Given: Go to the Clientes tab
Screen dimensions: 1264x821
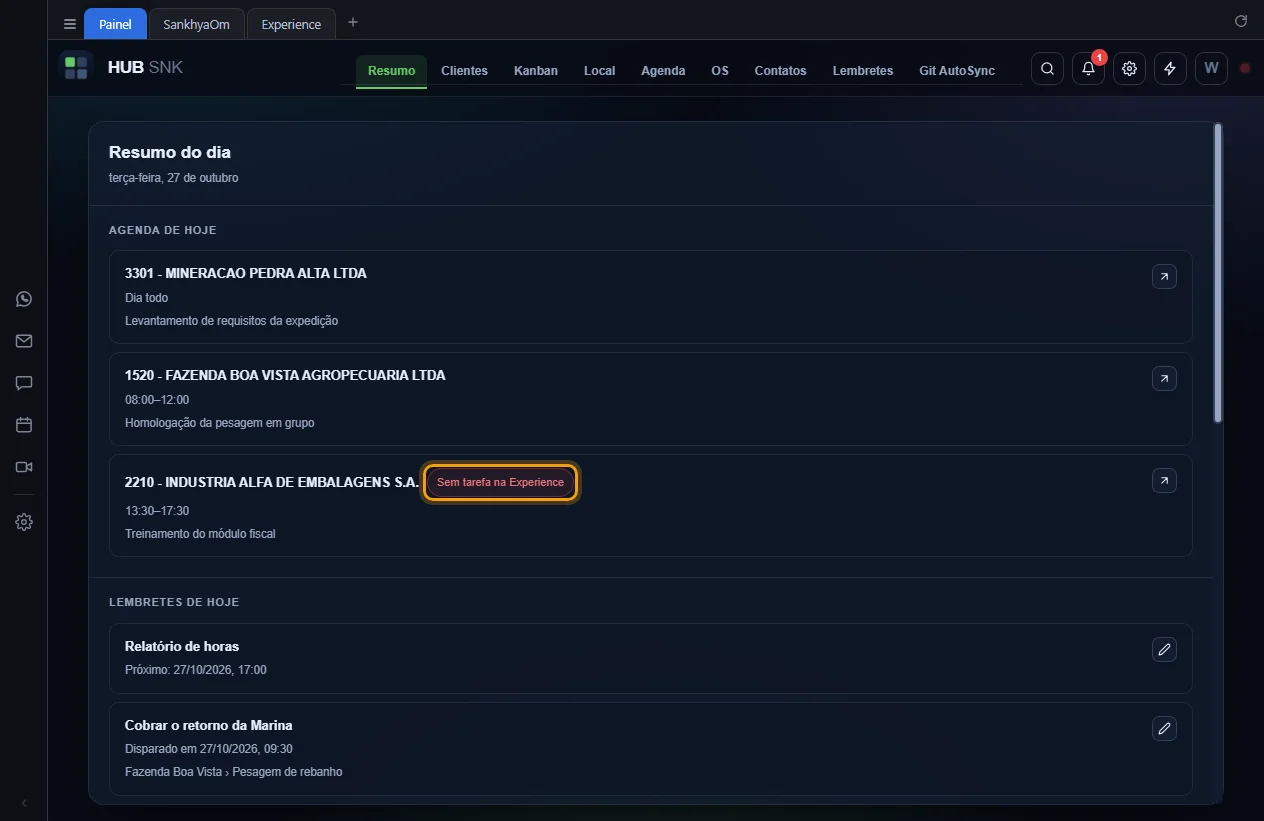Looking at the screenshot, I should tap(464, 71).
